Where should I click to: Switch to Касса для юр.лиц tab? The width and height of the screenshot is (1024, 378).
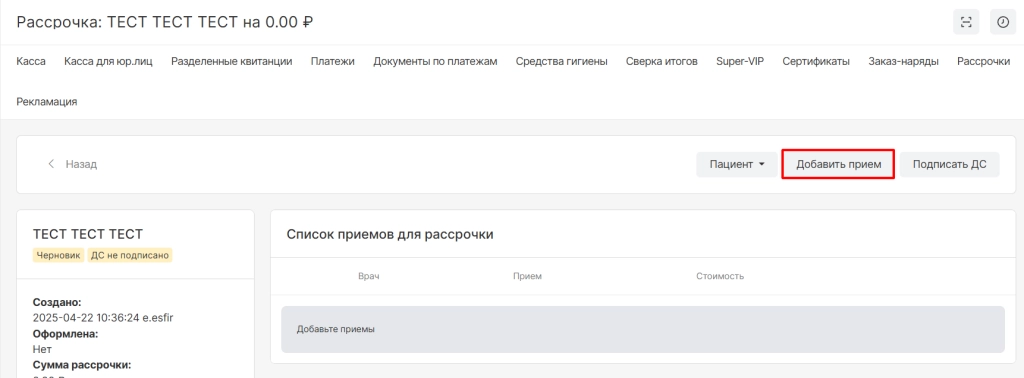(108, 61)
